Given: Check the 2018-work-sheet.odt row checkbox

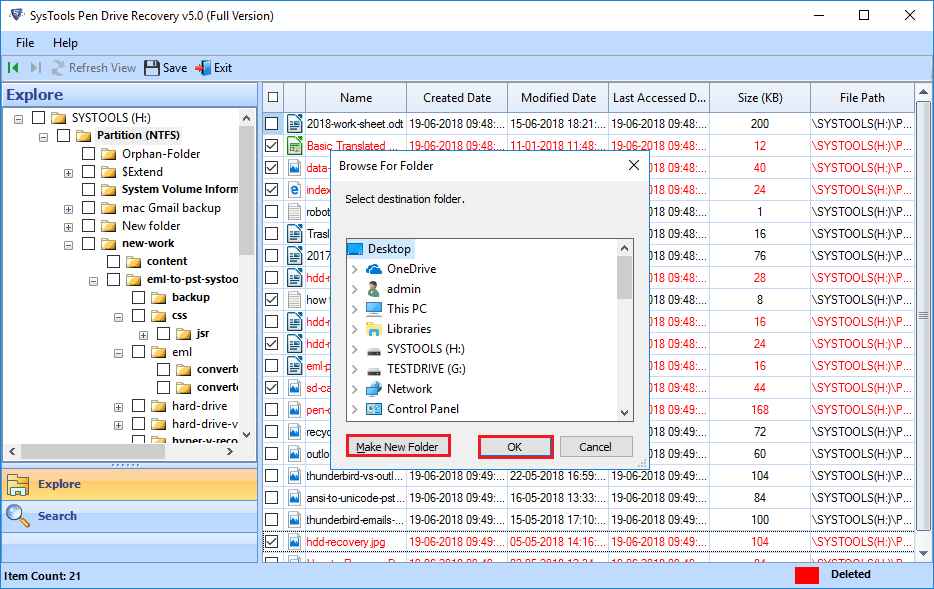Looking at the screenshot, I should (272, 124).
